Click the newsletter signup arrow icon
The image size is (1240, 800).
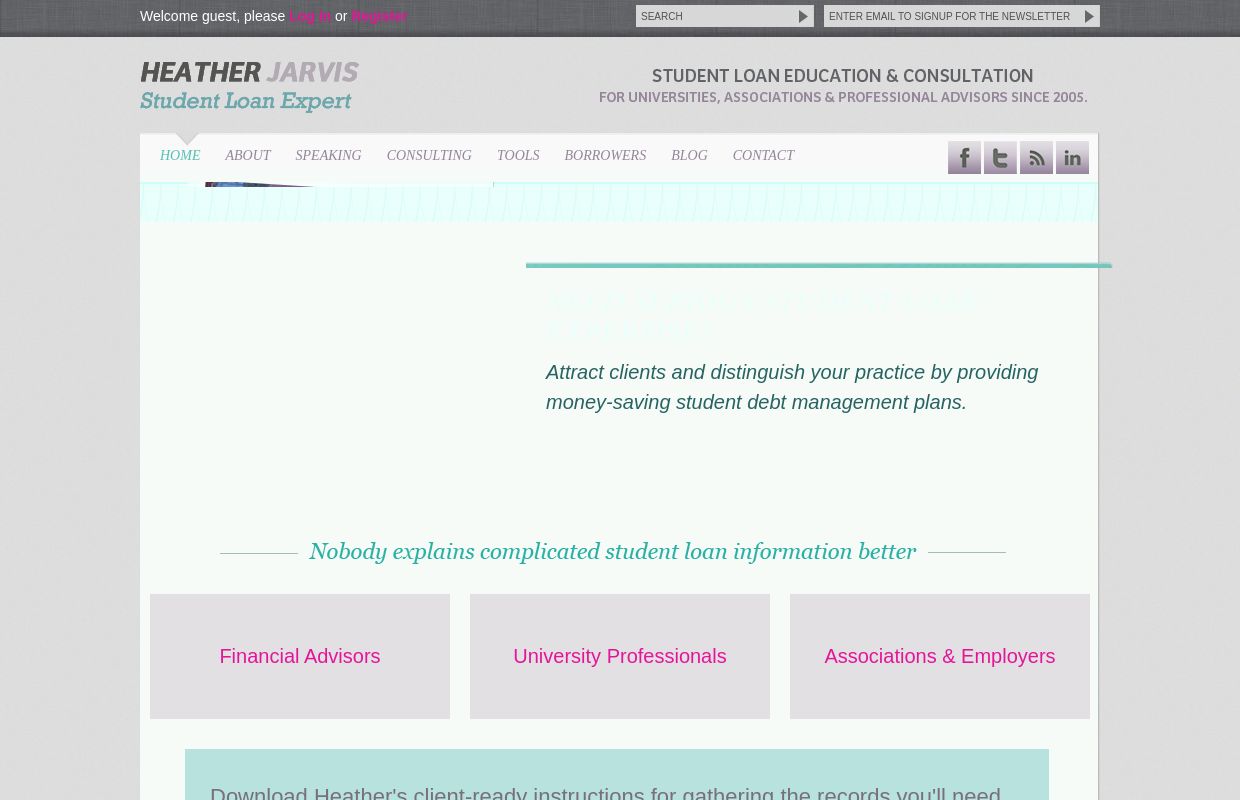pyautogui.click(x=1088, y=16)
